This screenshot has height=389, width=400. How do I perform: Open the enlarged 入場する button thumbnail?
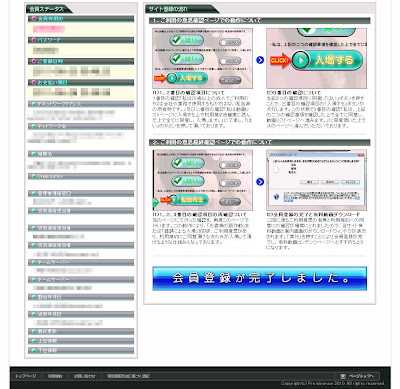(316, 58)
